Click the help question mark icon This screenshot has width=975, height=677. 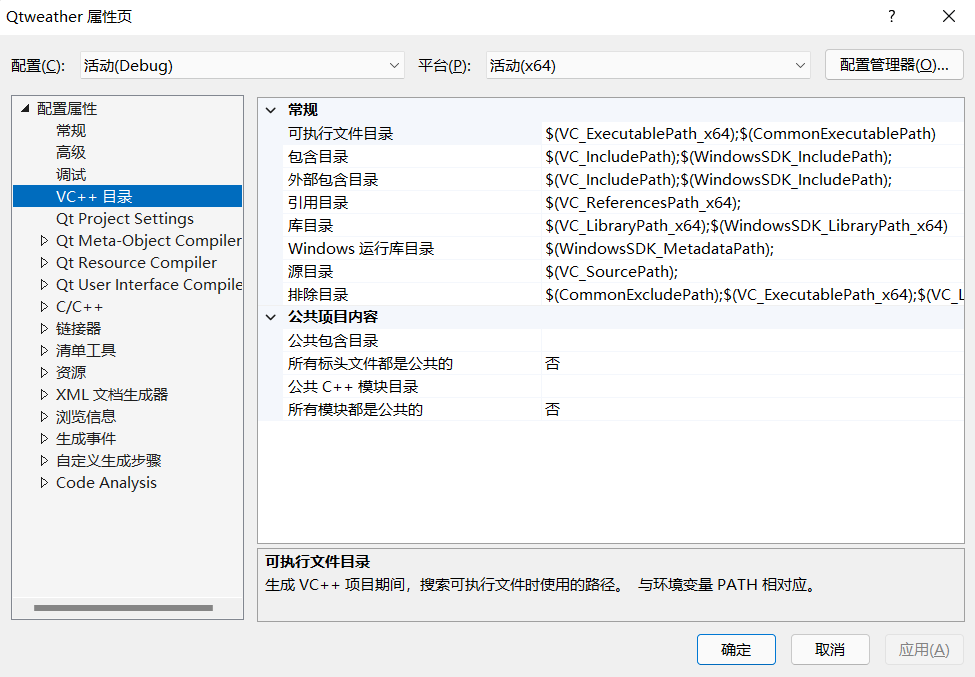[892, 16]
